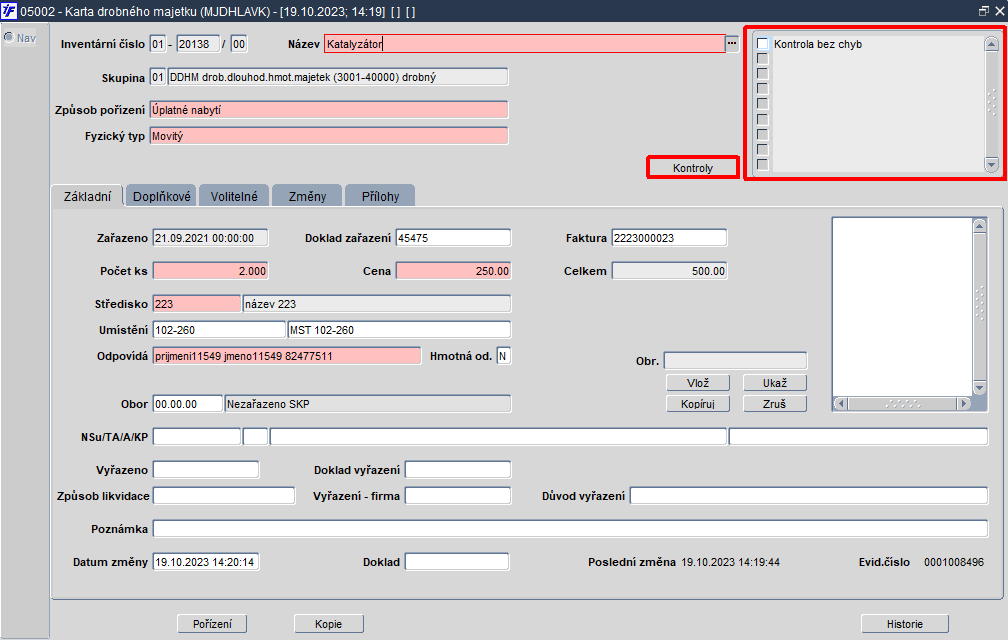This screenshot has height=640, width=1008.
Task: Click right arrow of image panel horizontal scrollbar
Action: [x=963, y=404]
